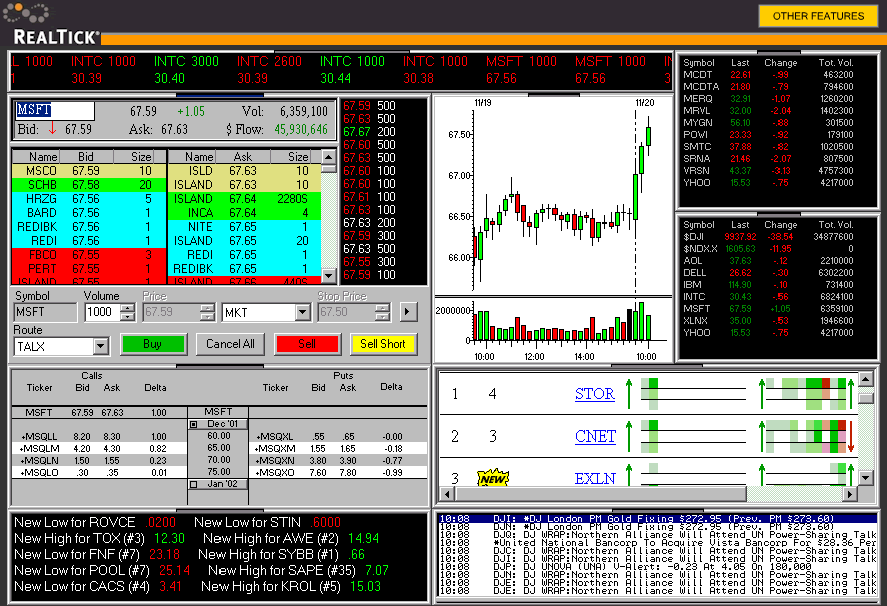Open the STOR symbol link
Image resolution: width=887 pixels, height=606 pixels.
click(x=595, y=394)
